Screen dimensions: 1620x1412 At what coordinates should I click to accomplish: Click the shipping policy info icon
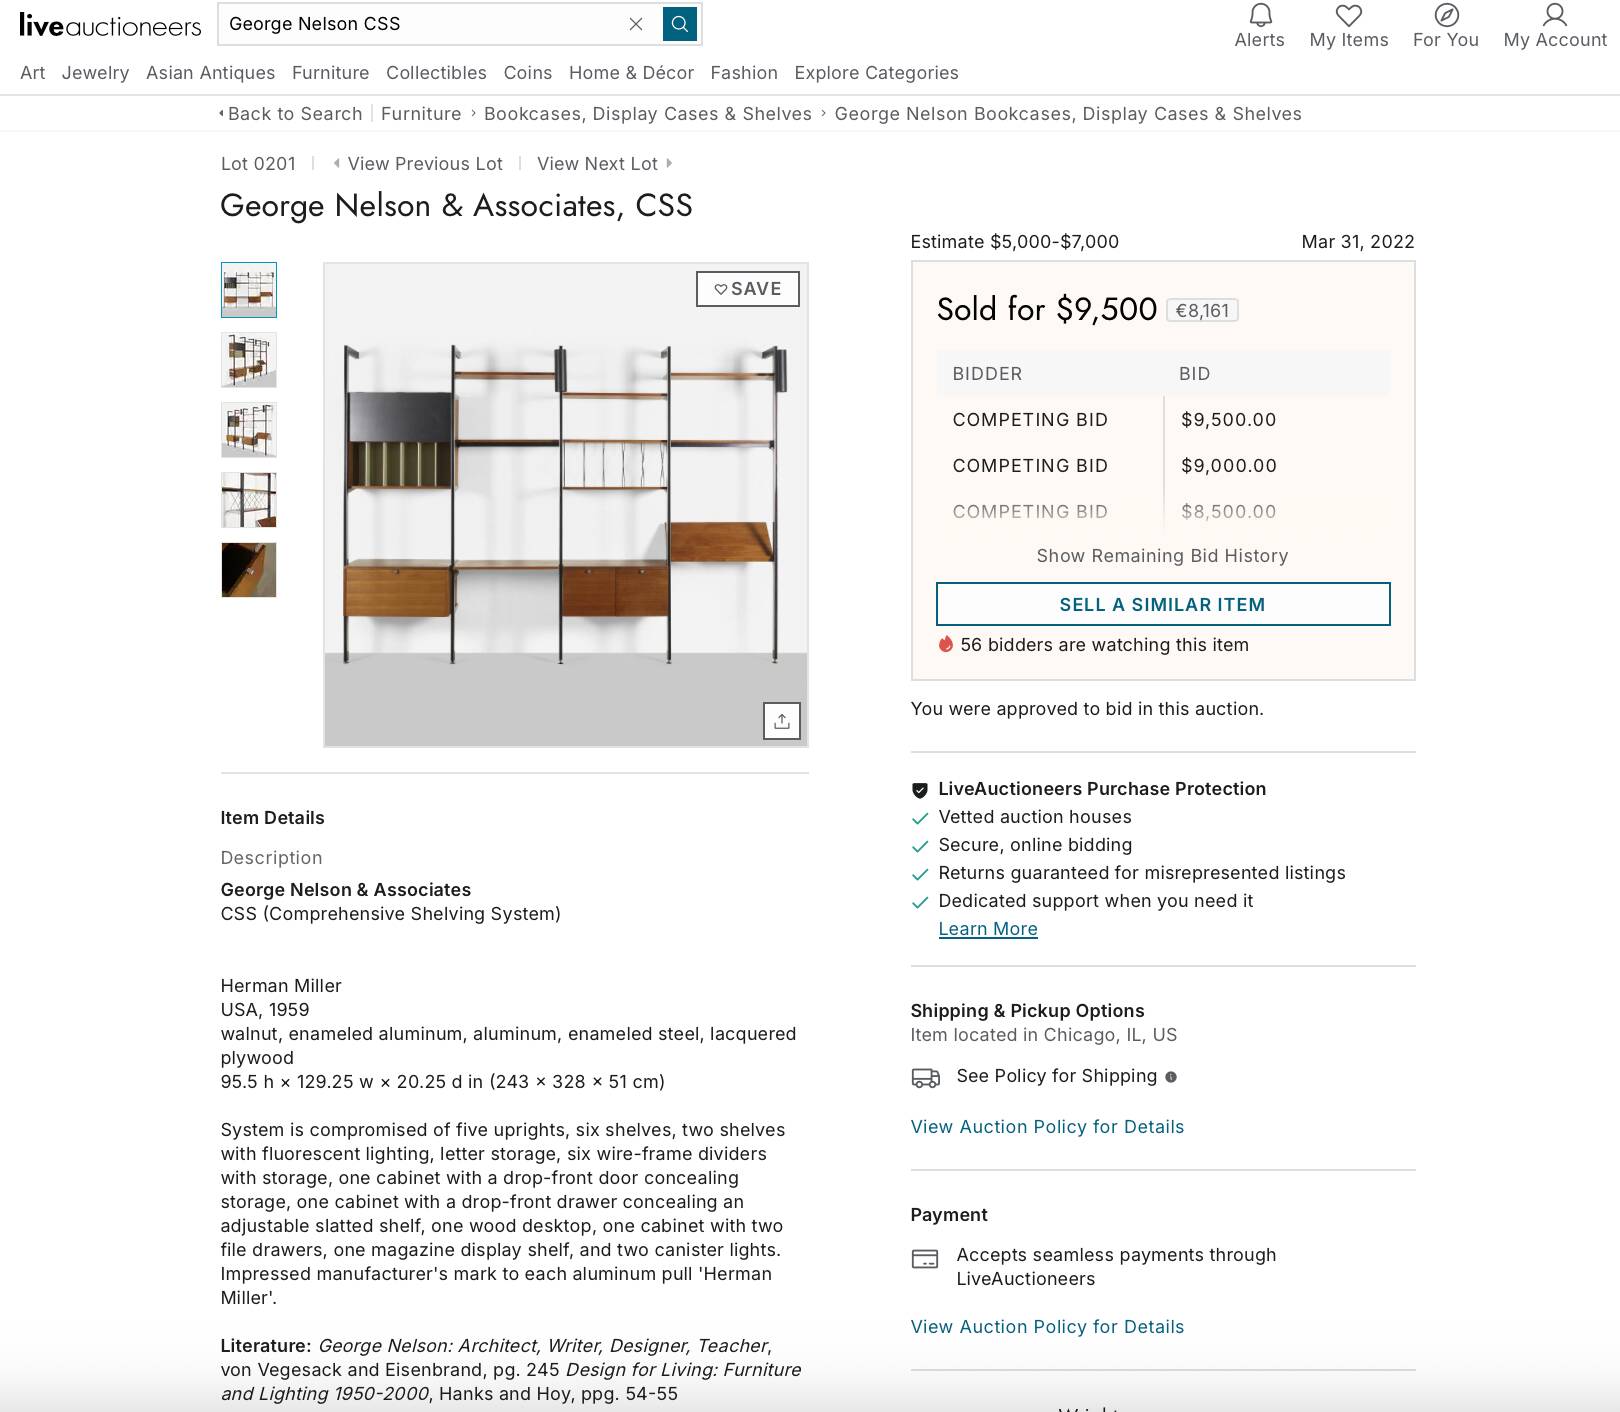tap(1169, 1077)
